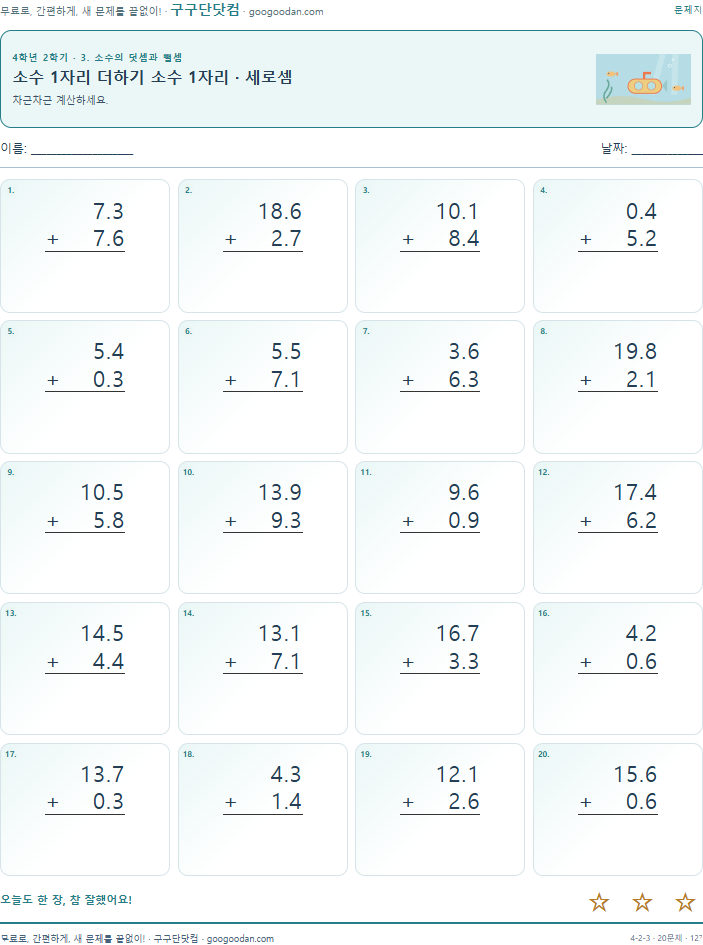Click problem 2 card with 18.6 + 2.7

263,246
